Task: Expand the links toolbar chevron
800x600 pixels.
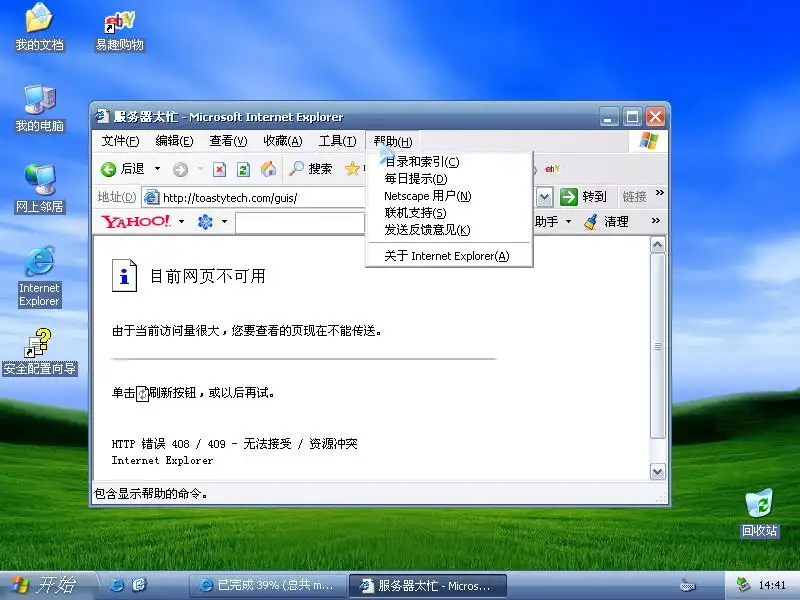Action: [660, 193]
